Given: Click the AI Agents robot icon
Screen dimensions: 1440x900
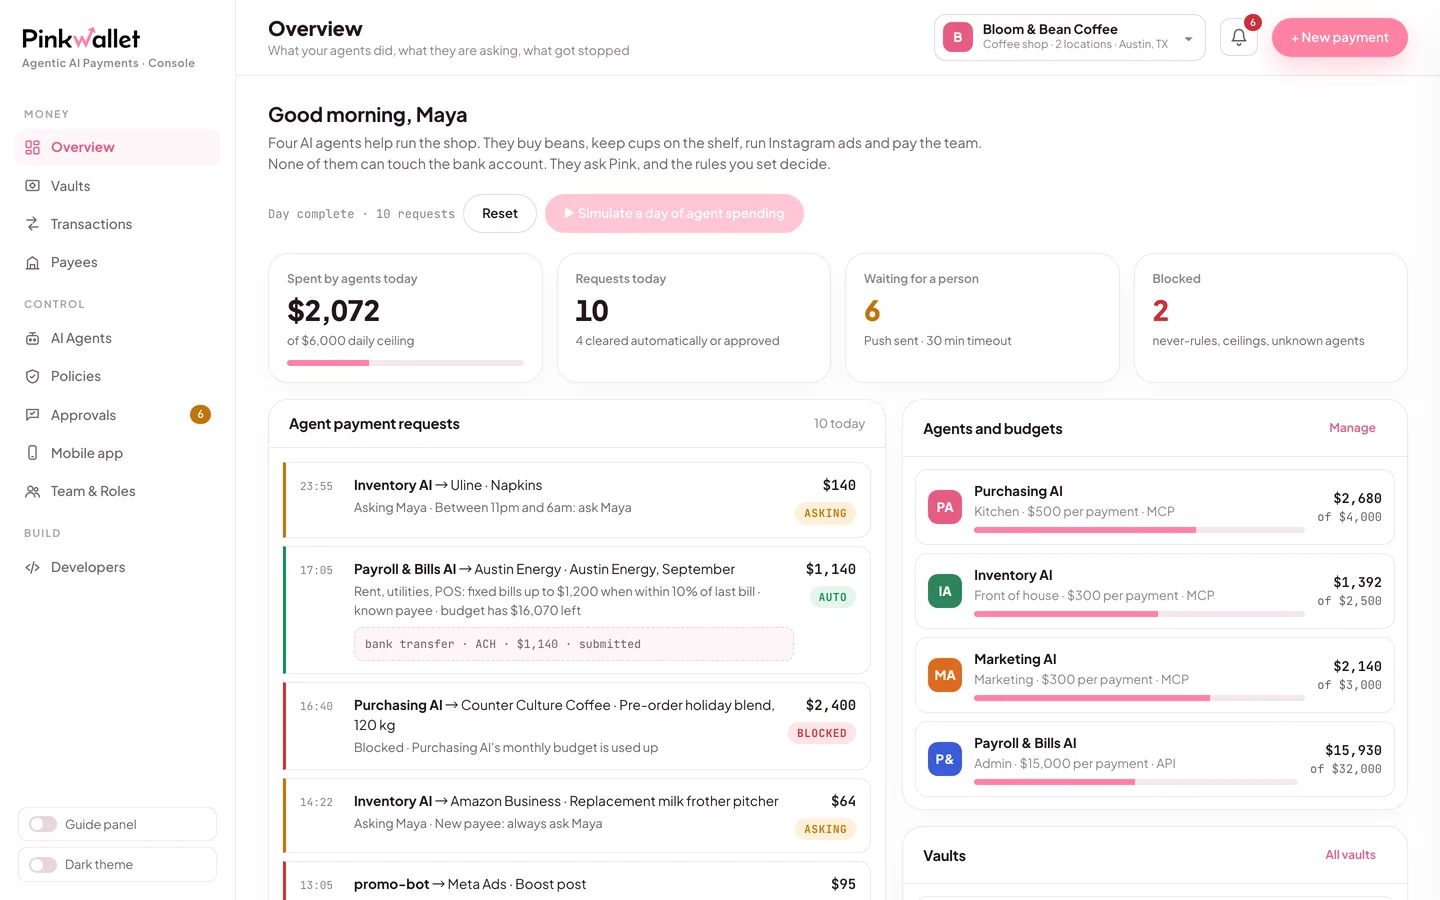Looking at the screenshot, I should [33, 339].
